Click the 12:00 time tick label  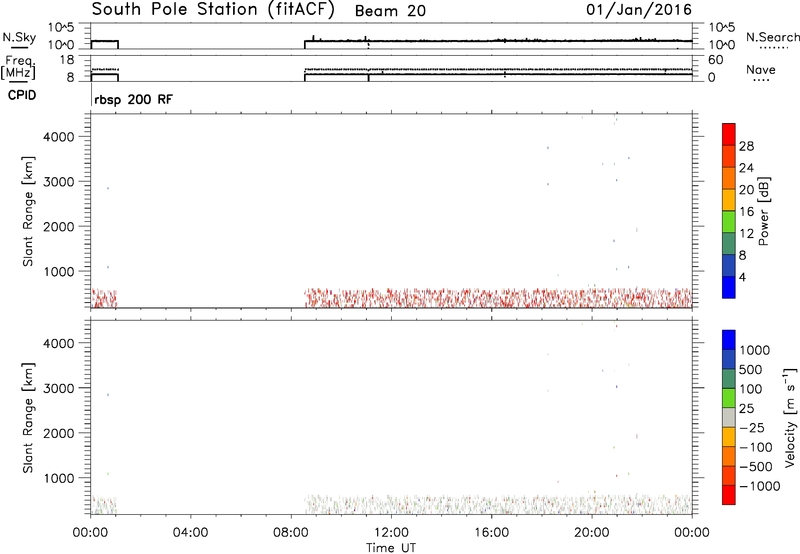click(x=391, y=533)
